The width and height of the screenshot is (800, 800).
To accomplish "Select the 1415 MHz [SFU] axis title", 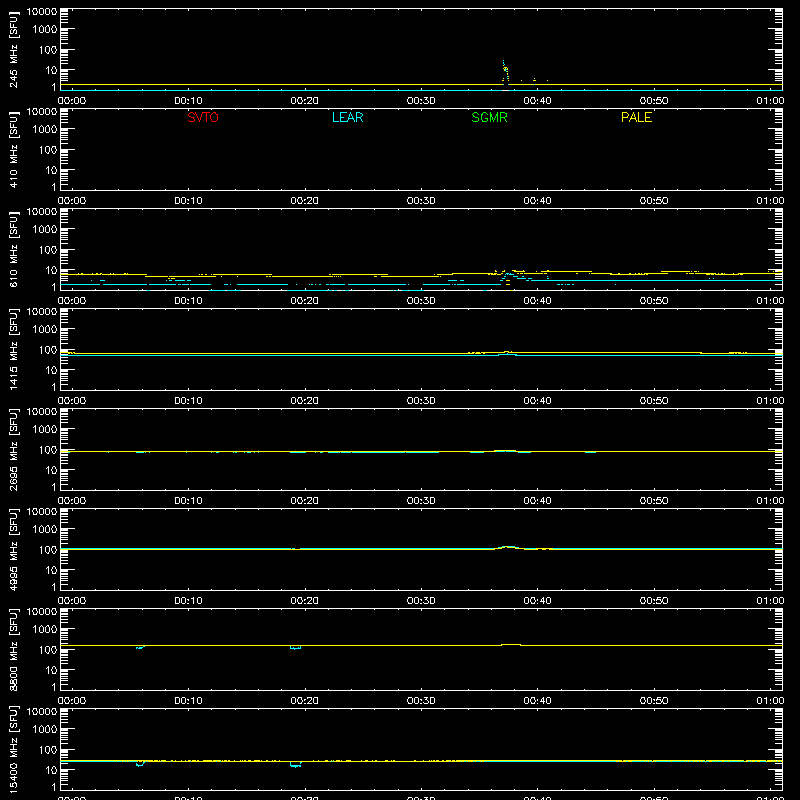I will (x=13, y=349).
